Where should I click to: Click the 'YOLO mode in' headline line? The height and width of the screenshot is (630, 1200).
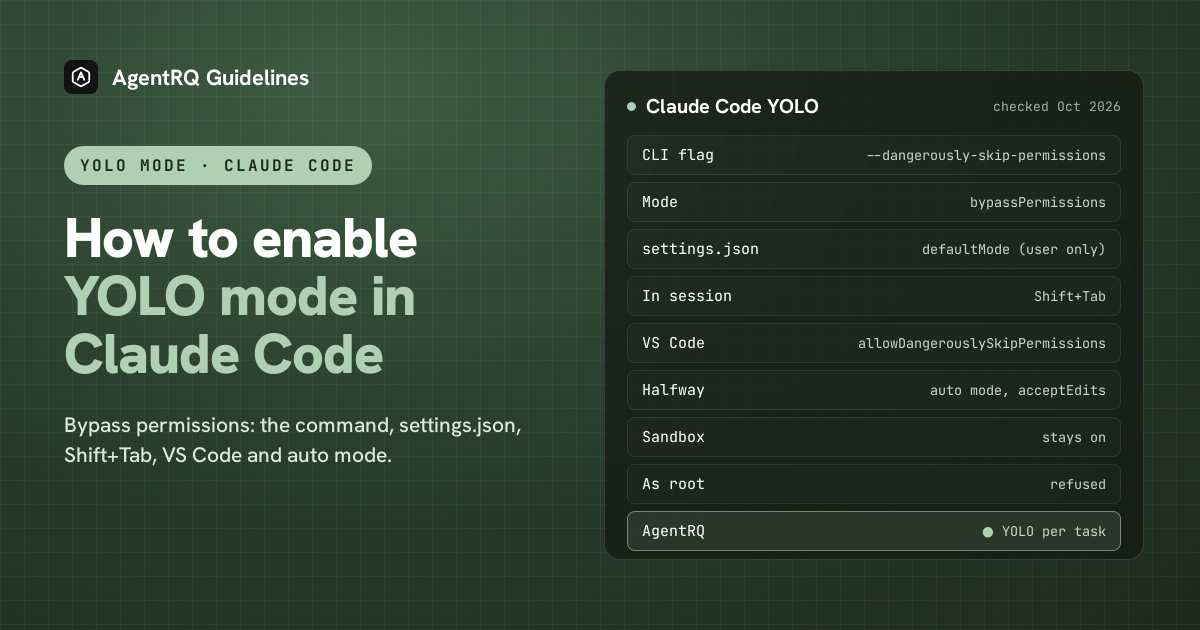[x=240, y=296]
